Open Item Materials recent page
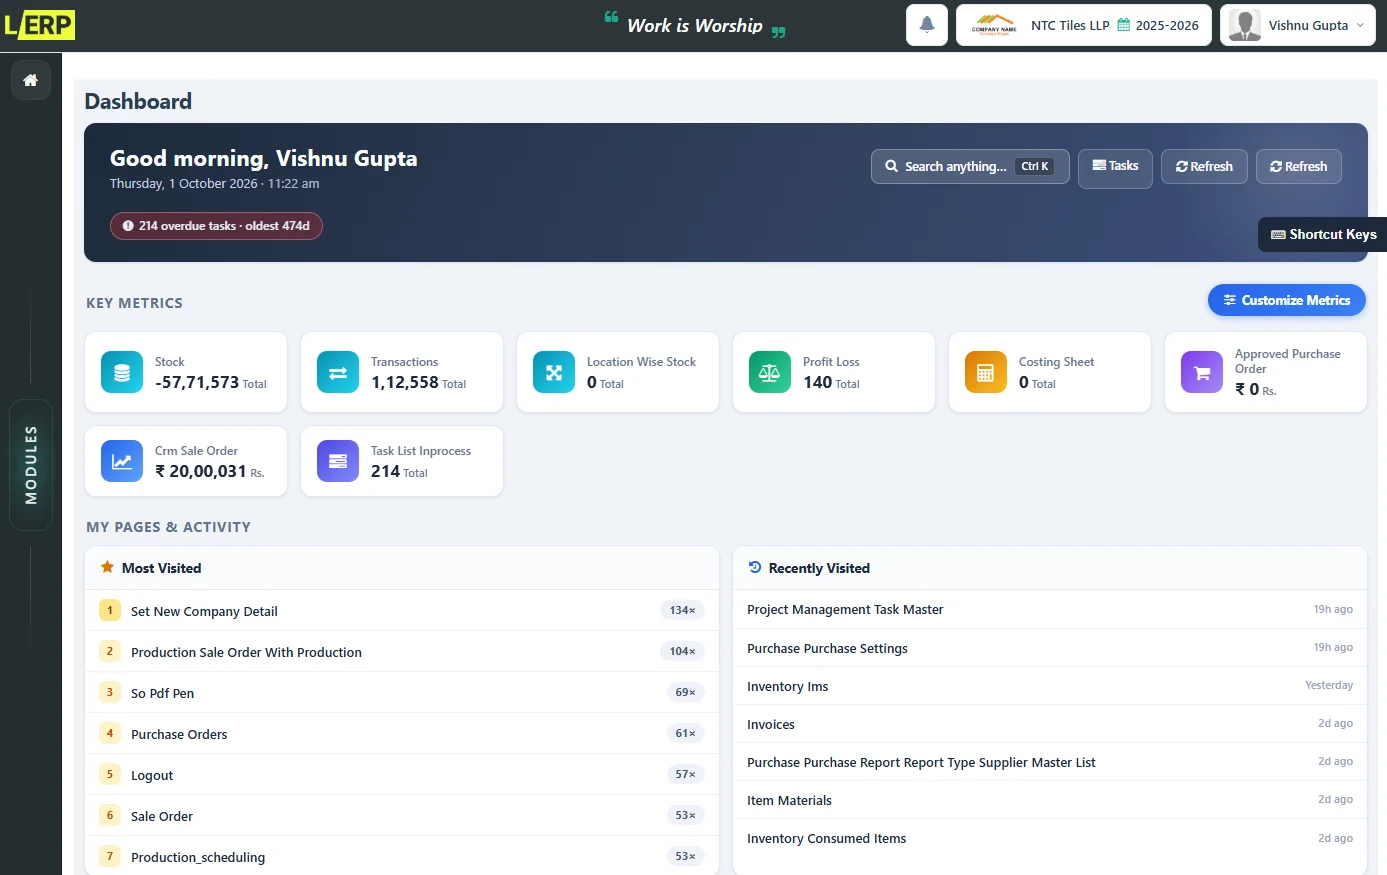The height and width of the screenshot is (875, 1387). pyautogui.click(x=1050, y=800)
